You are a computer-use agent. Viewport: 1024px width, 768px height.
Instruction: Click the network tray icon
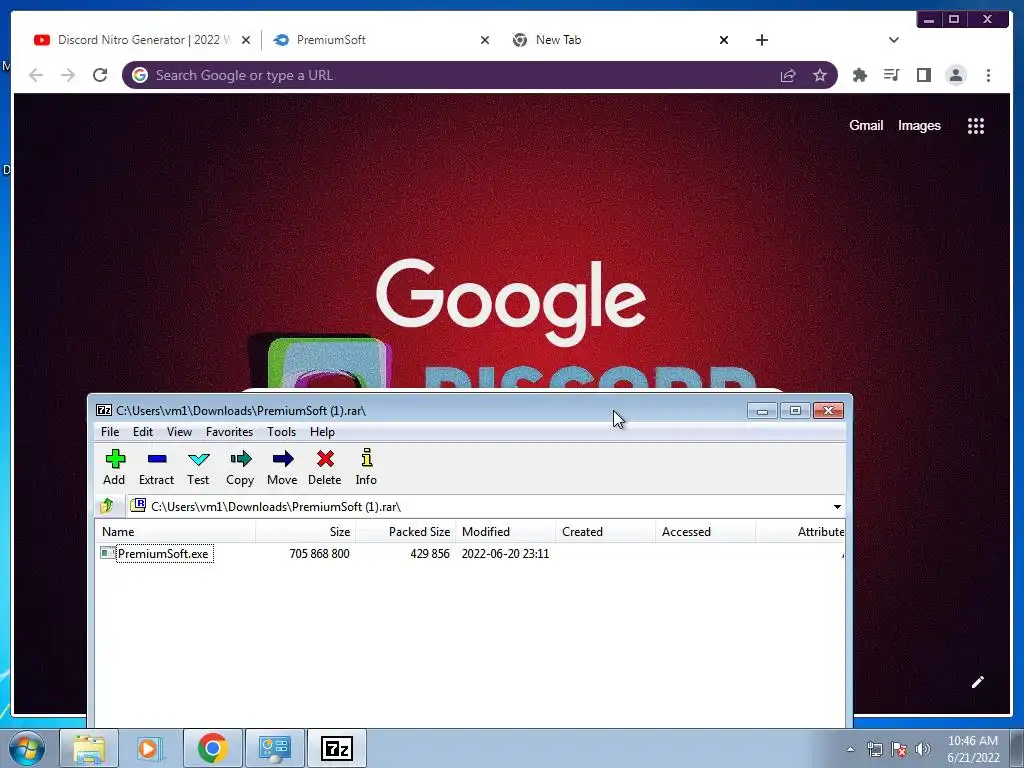tap(874, 749)
